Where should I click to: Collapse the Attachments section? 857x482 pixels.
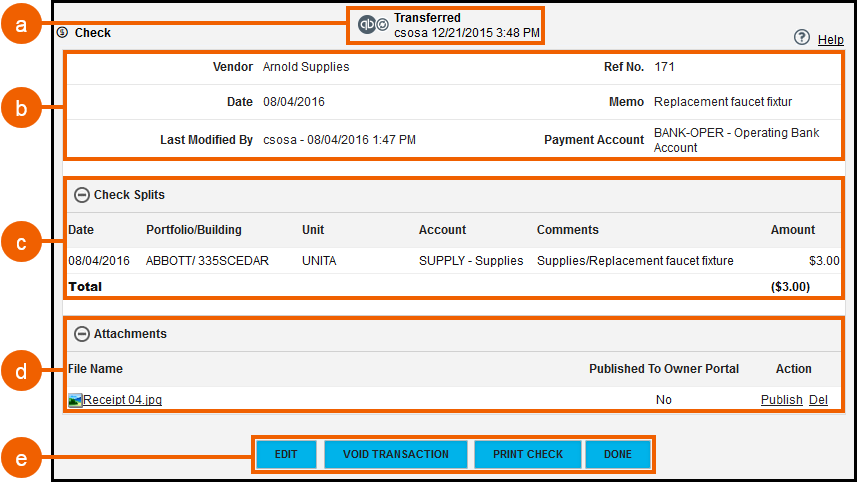(x=82, y=334)
